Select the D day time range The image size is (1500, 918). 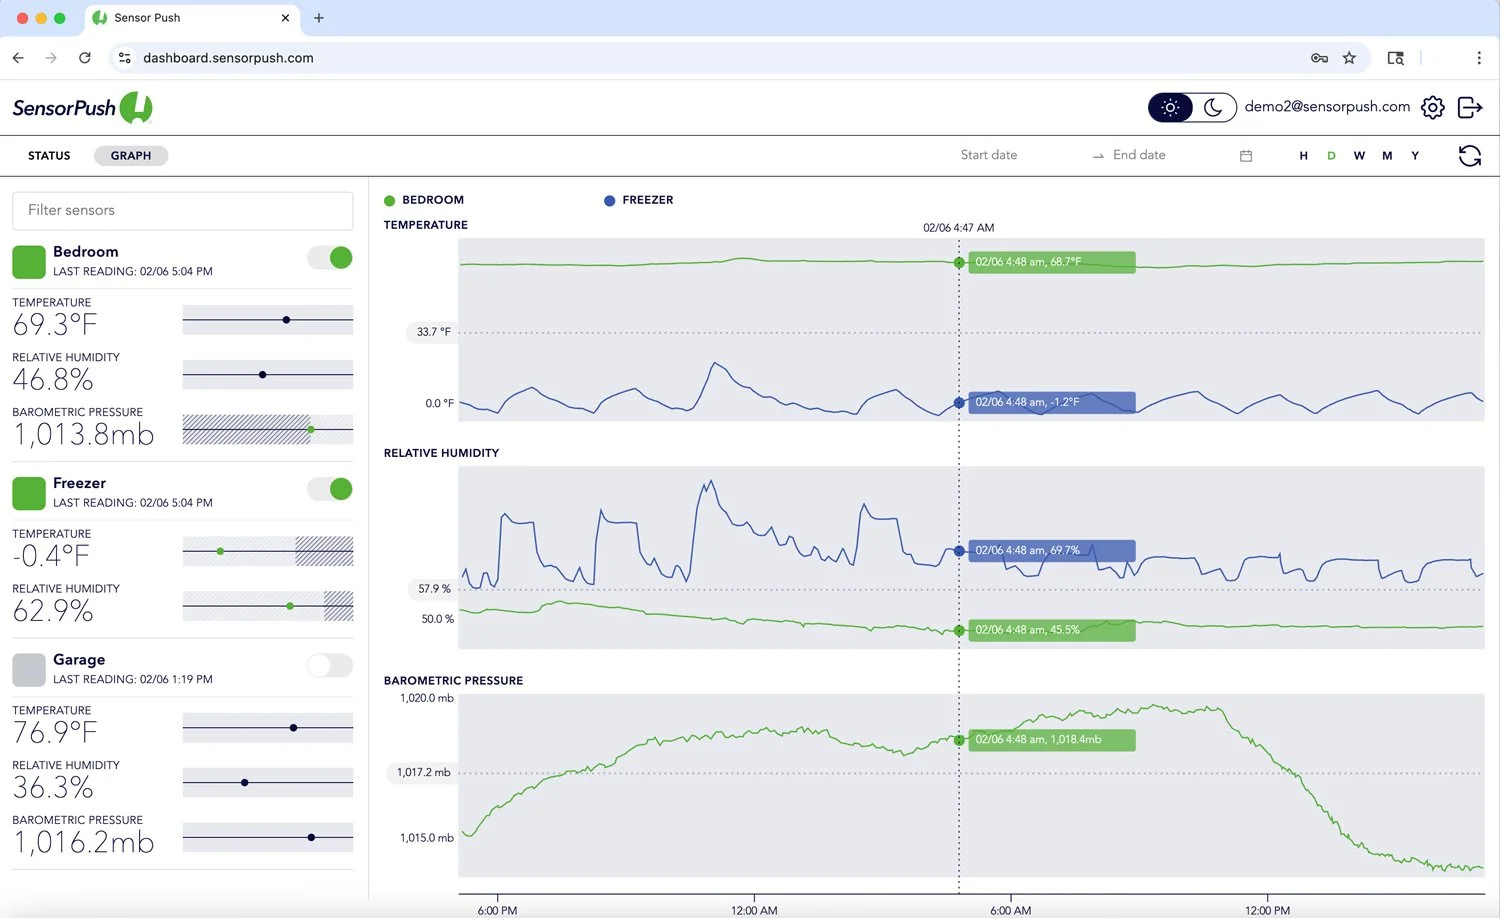tap(1331, 156)
